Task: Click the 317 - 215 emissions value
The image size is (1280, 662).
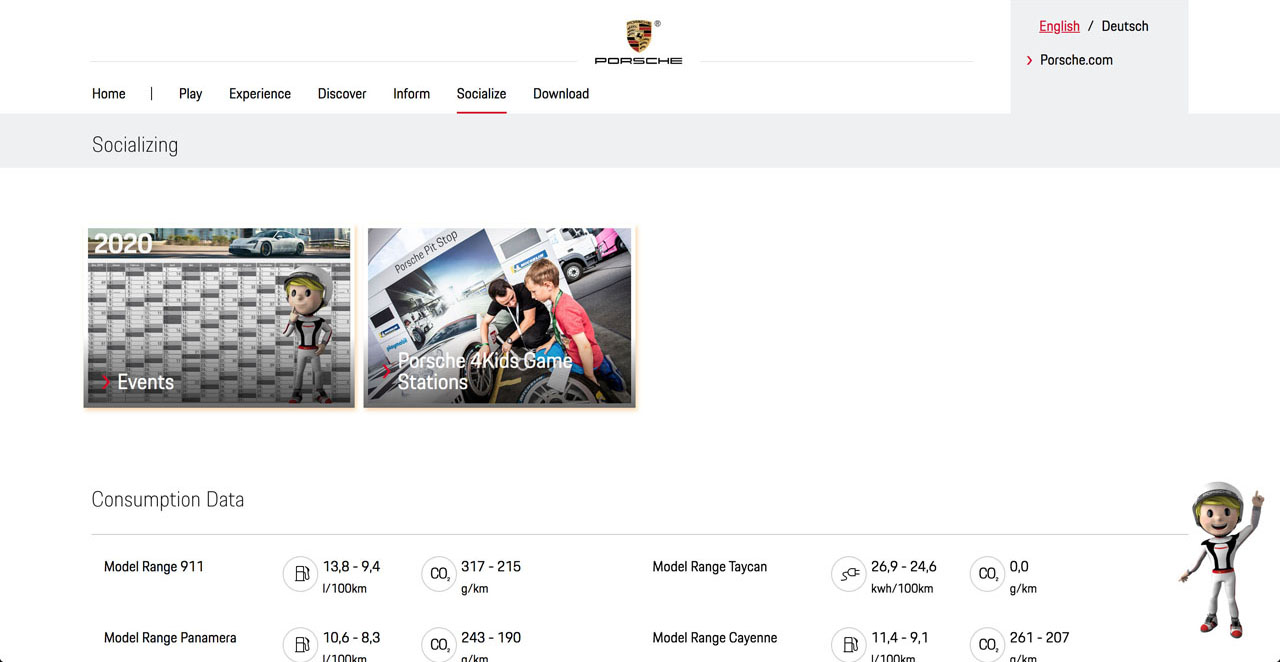Action: 491,566
